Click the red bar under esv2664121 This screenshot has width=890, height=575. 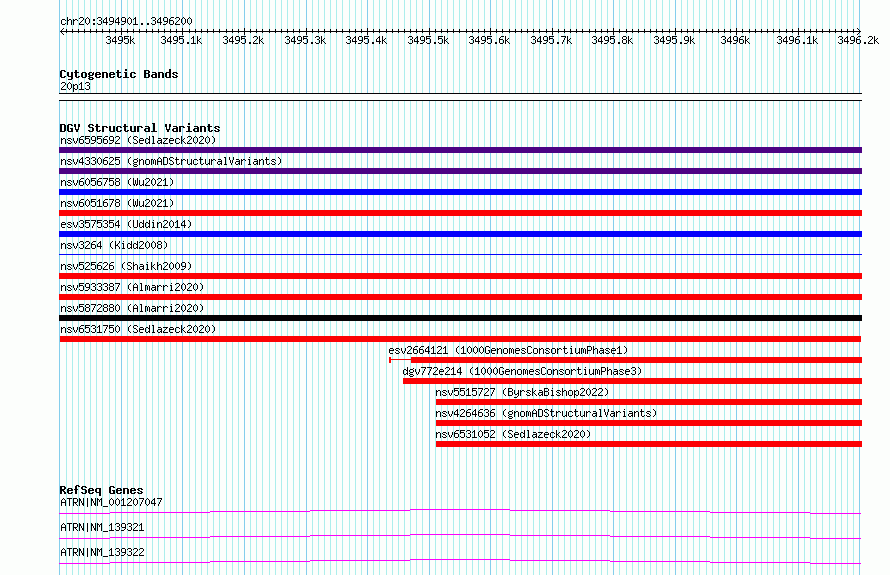pyautogui.click(x=625, y=360)
